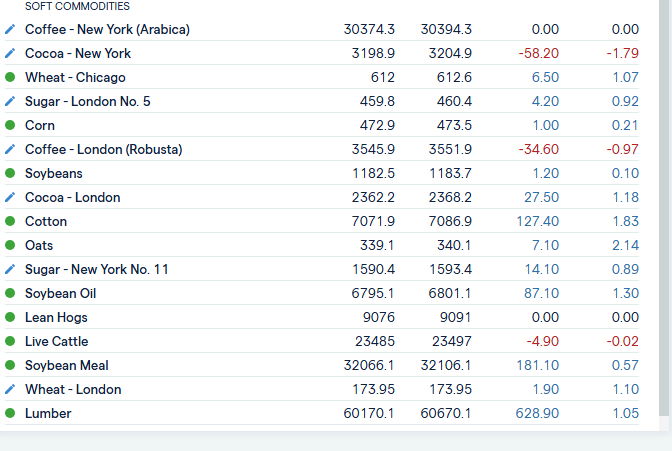
Task: Click Lumber sell price 60170.1
Action: (x=369, y=413)
